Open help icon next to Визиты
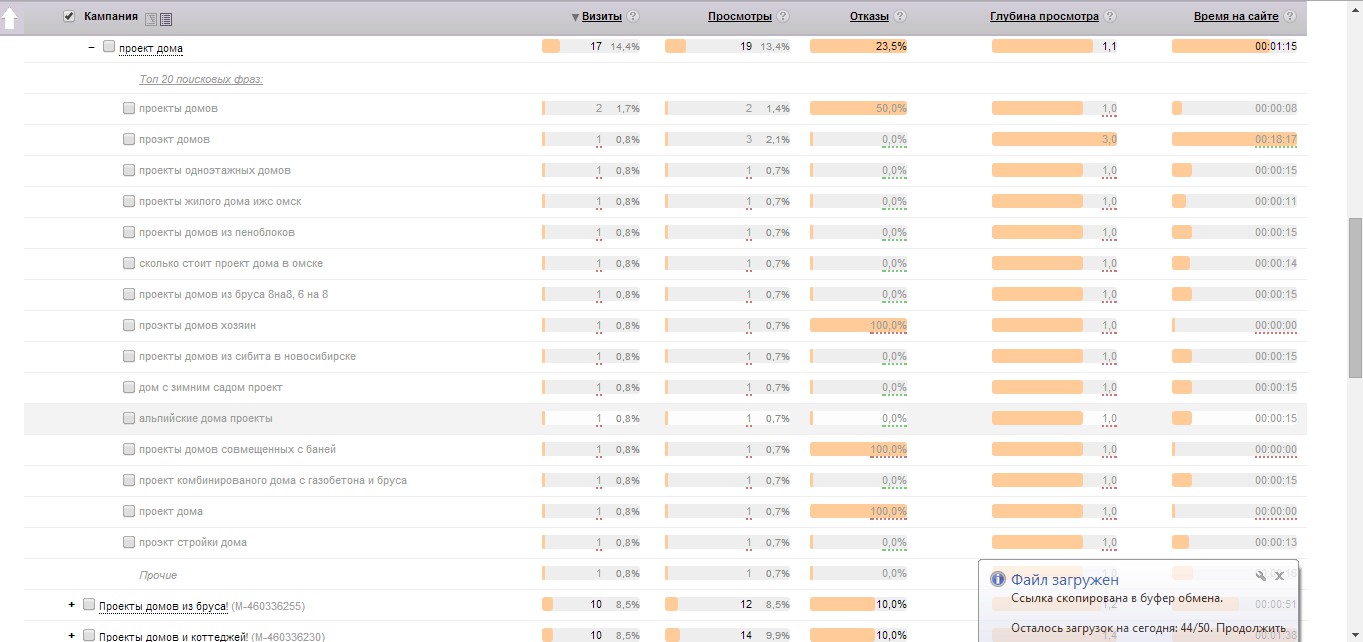Screen dimensions: 1363x642 pos(633,16)
